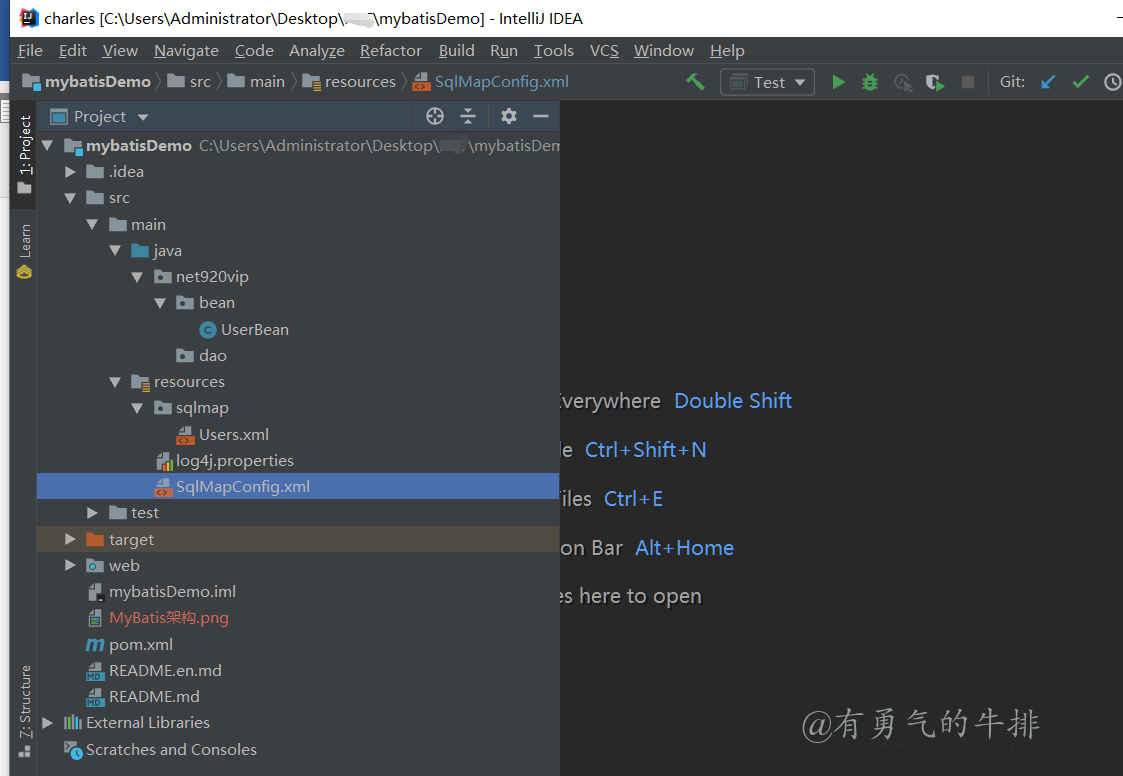1123x776 pixels.
Task: Select UserBean class in tree
Action: [x=254, y=329]
